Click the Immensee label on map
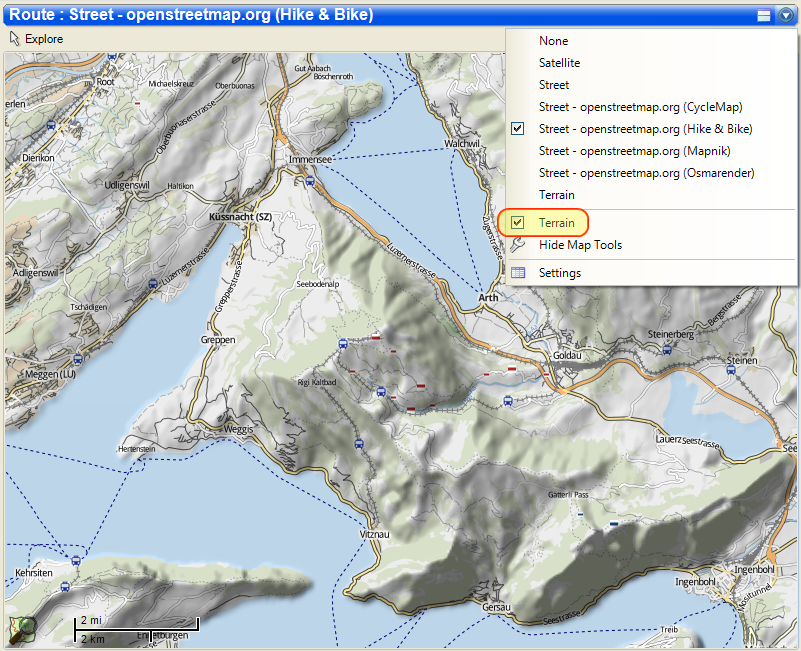Screen dimensions: 801x651 (x=310, y=159)
